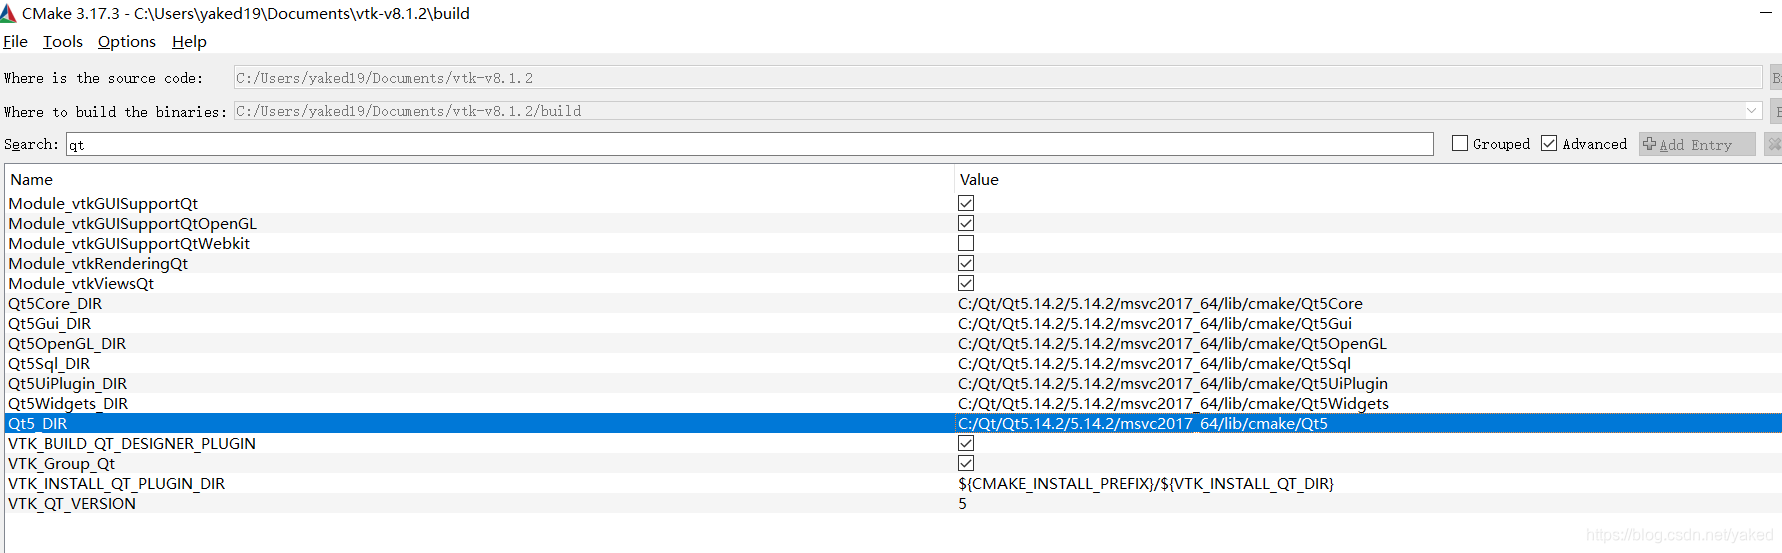Uncheck Module_vtkRenderingQt checkbox

pos(966,264)
